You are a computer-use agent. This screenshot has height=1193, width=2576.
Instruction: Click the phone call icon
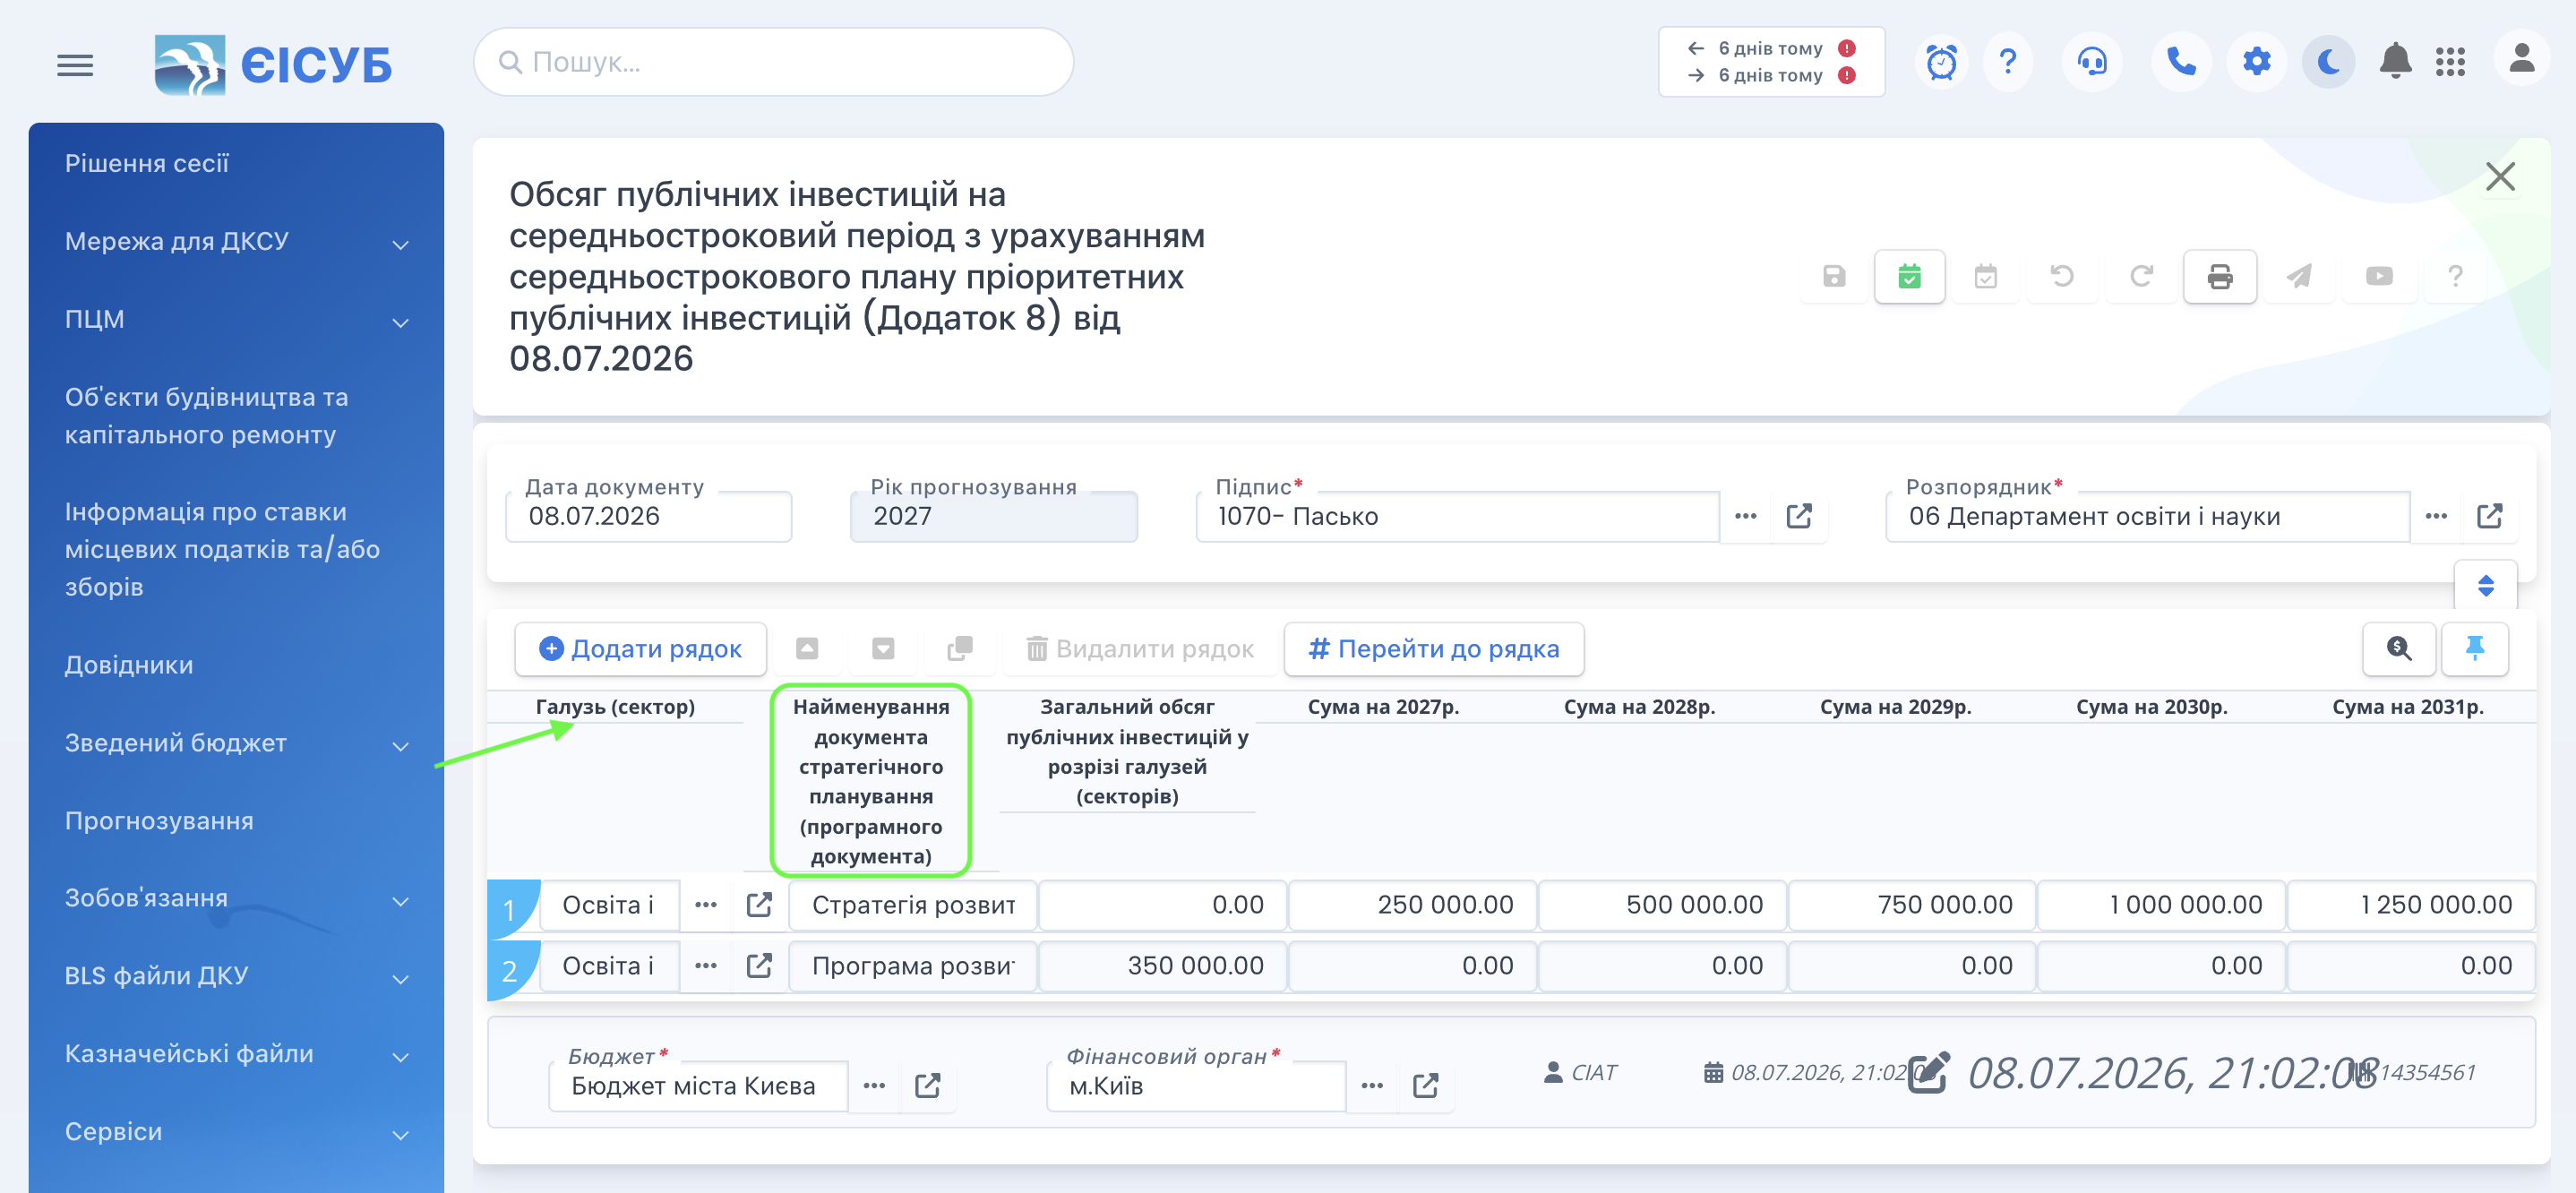(2181, 62)
